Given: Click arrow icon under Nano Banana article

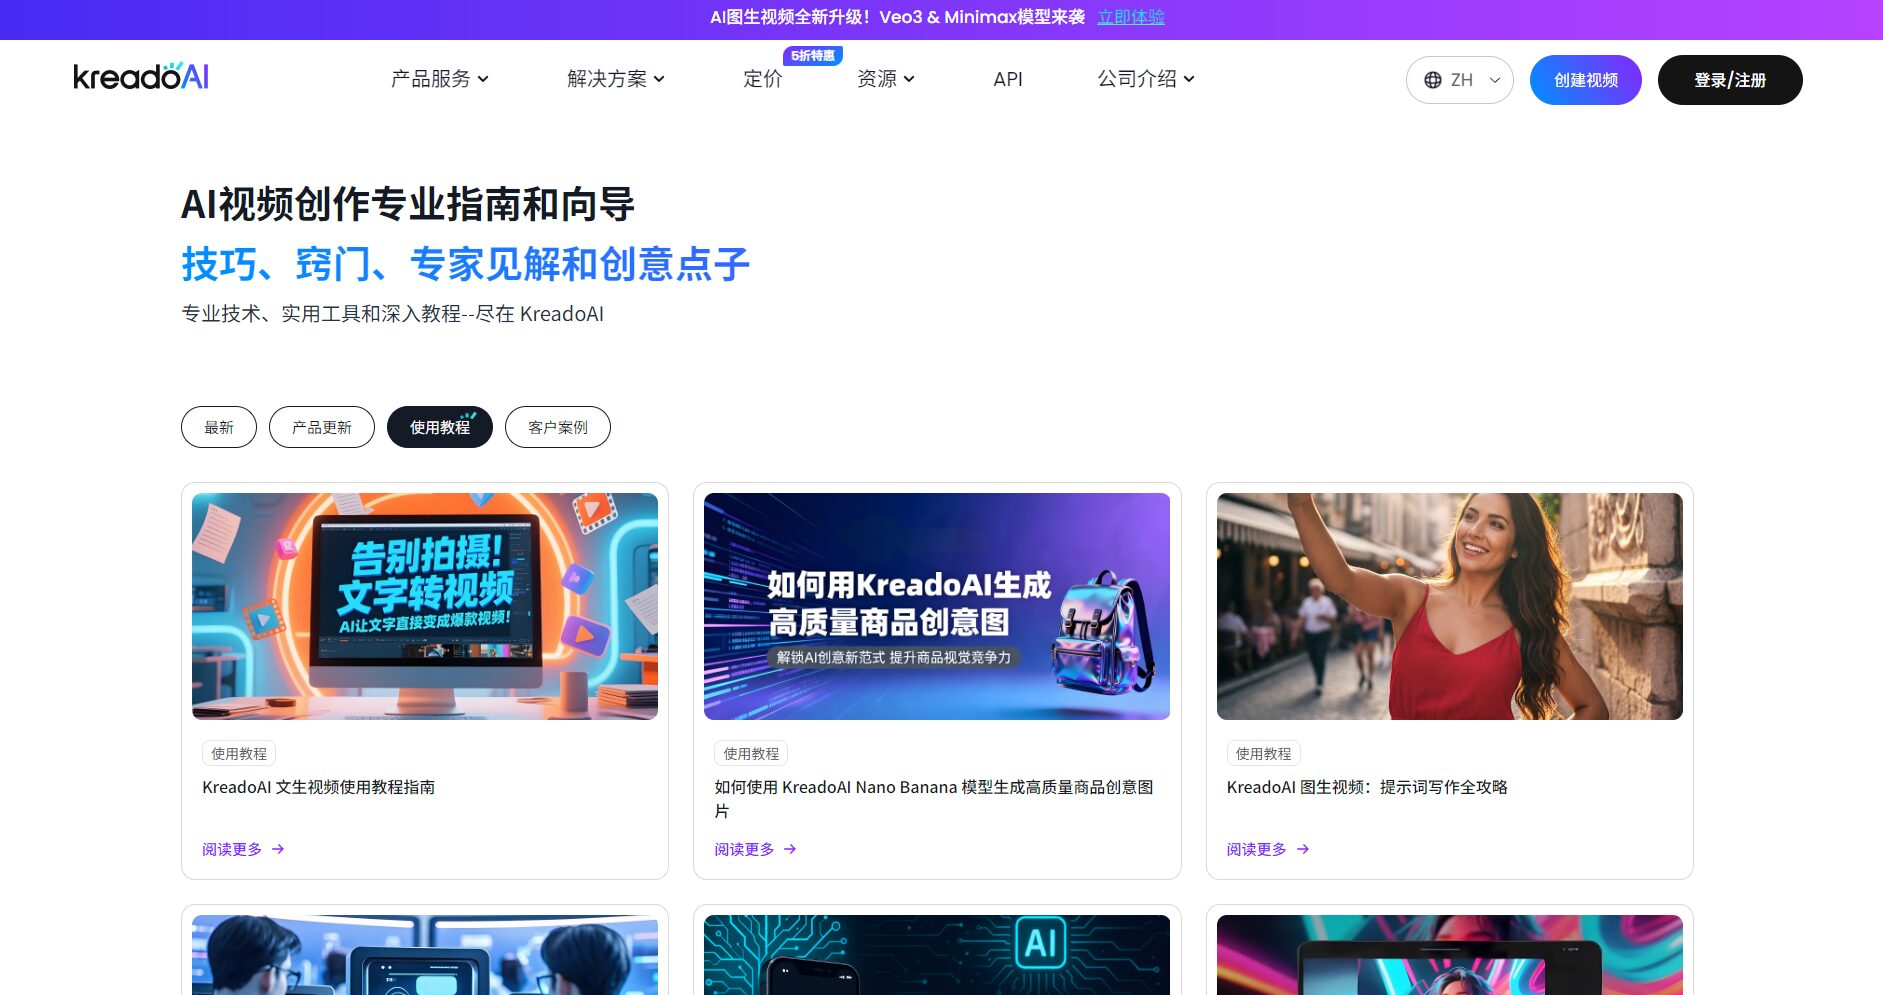Looking at the screenshot, I should [790, 849].
